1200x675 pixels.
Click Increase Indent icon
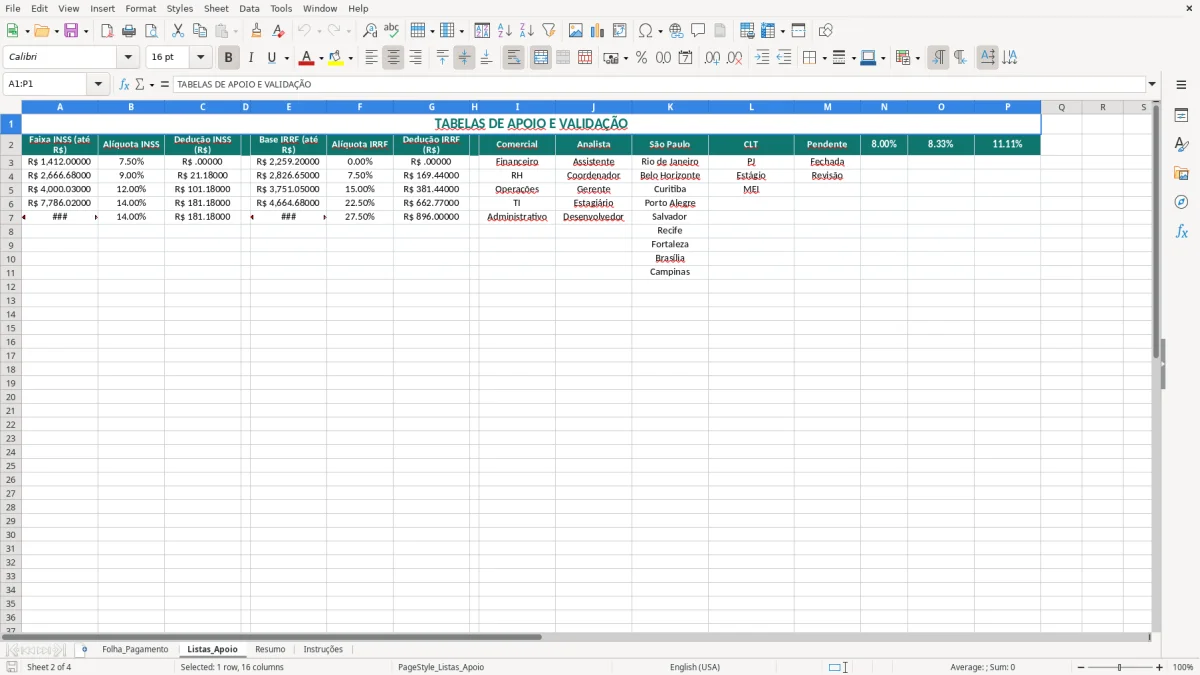point(762,58)
